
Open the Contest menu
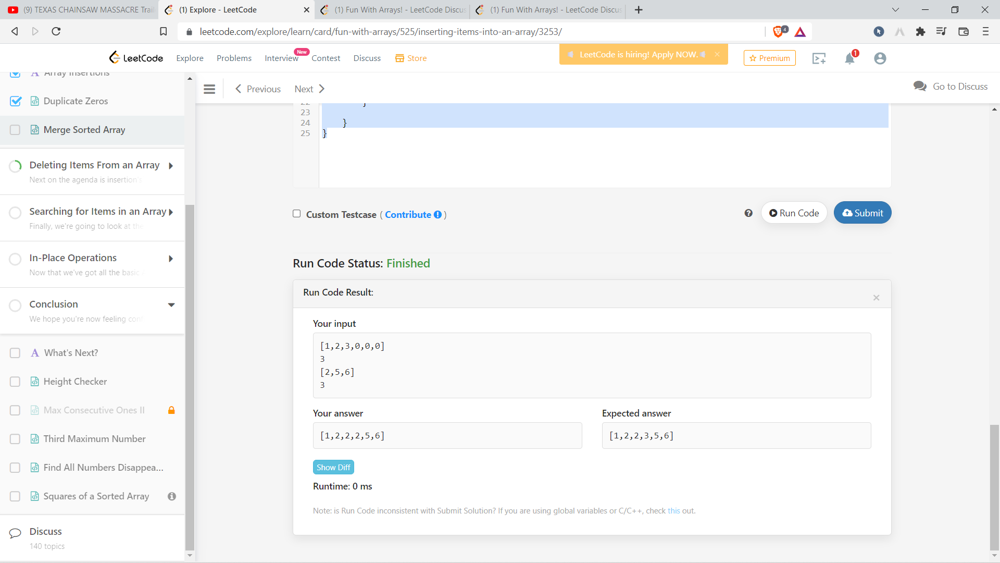coord(326,58)
